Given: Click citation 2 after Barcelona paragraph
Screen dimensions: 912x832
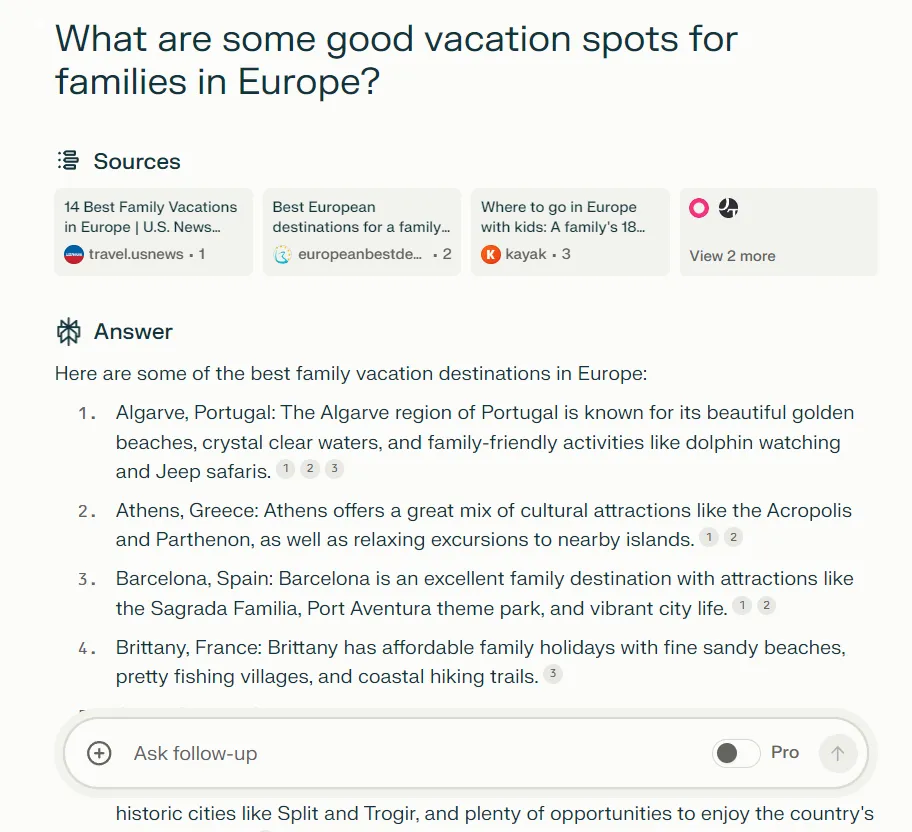Looking at the screenshot, I should (767, 606).
